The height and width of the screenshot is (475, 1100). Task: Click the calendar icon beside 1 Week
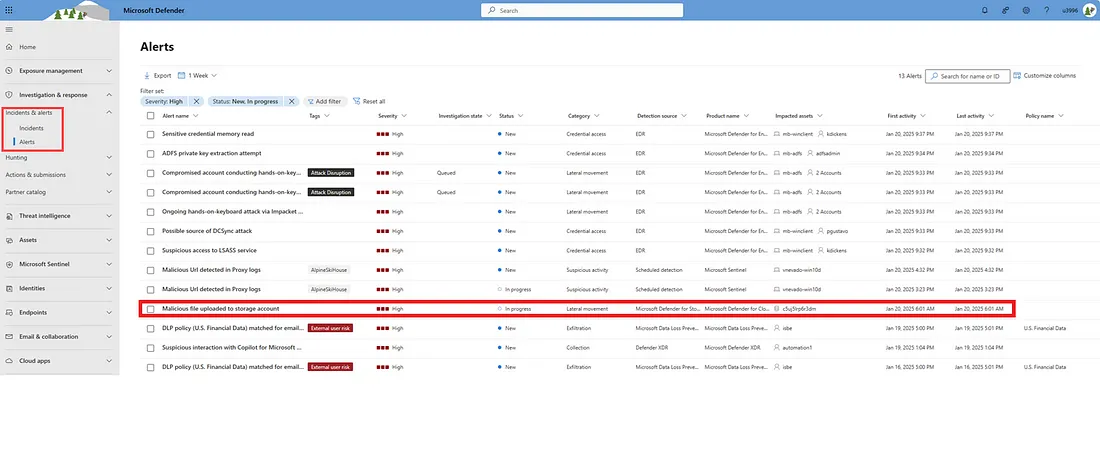pos(181,75)
